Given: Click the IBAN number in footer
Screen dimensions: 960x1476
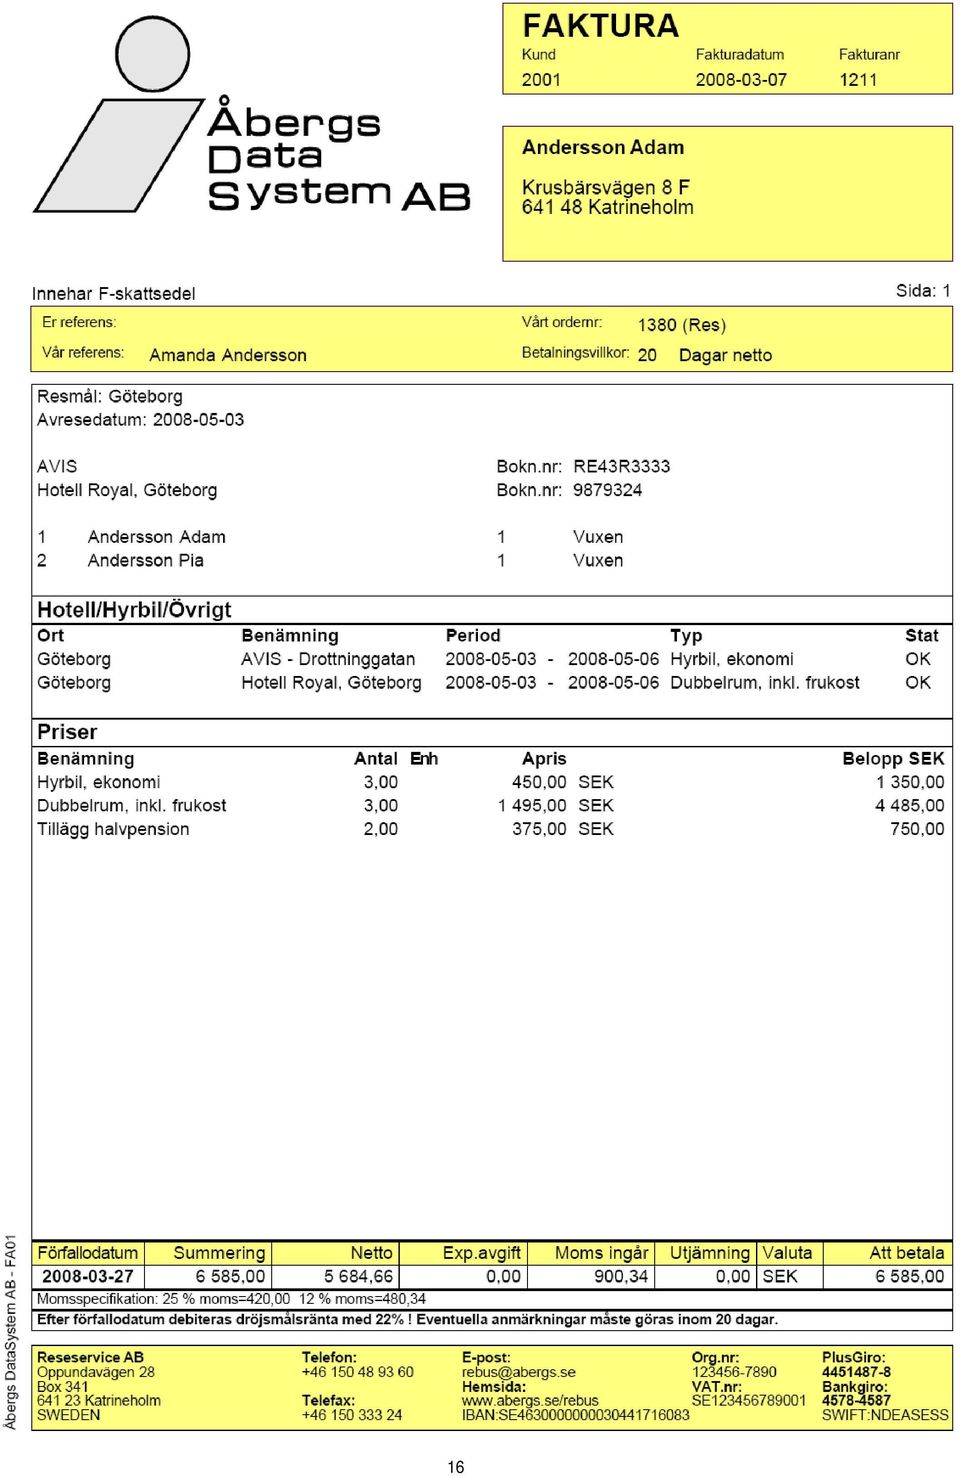Looking at the screenshot, I should tap(576, 1415).
